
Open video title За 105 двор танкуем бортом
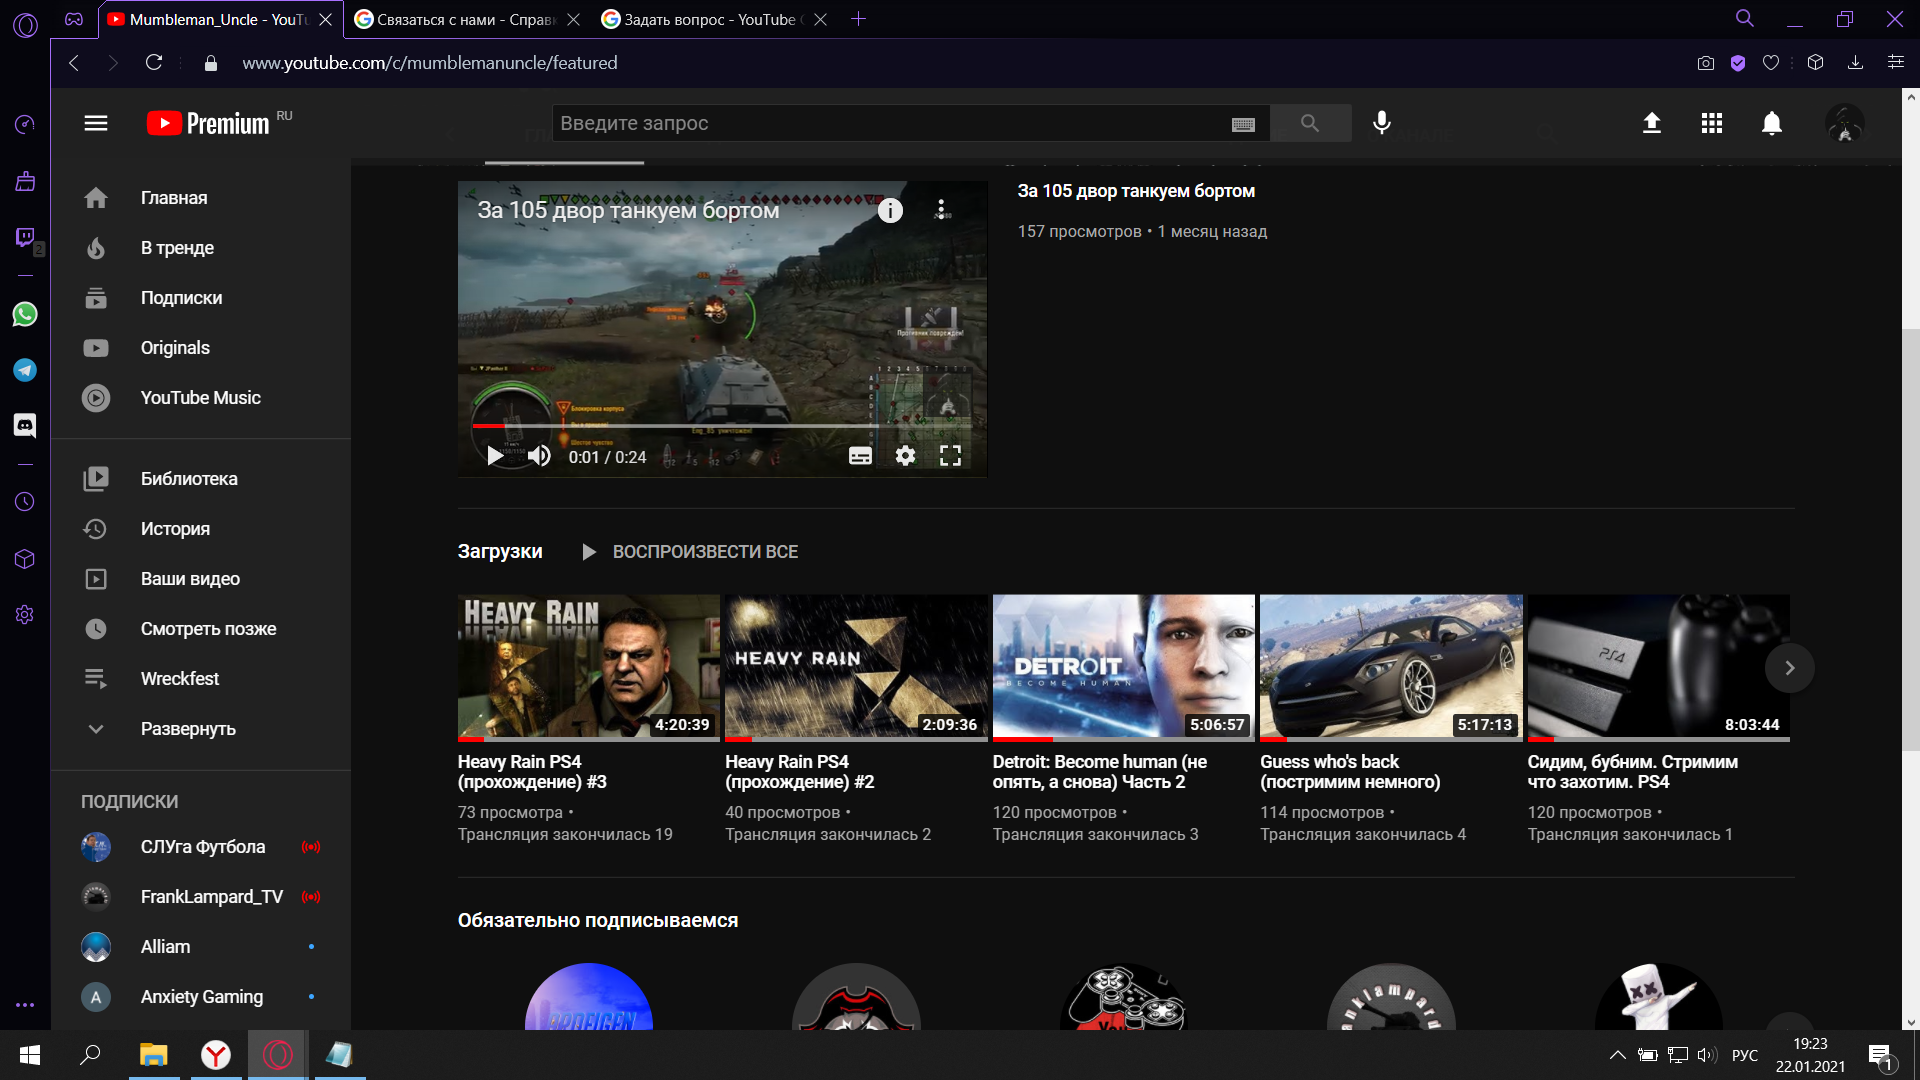(x=1136, y=191)
